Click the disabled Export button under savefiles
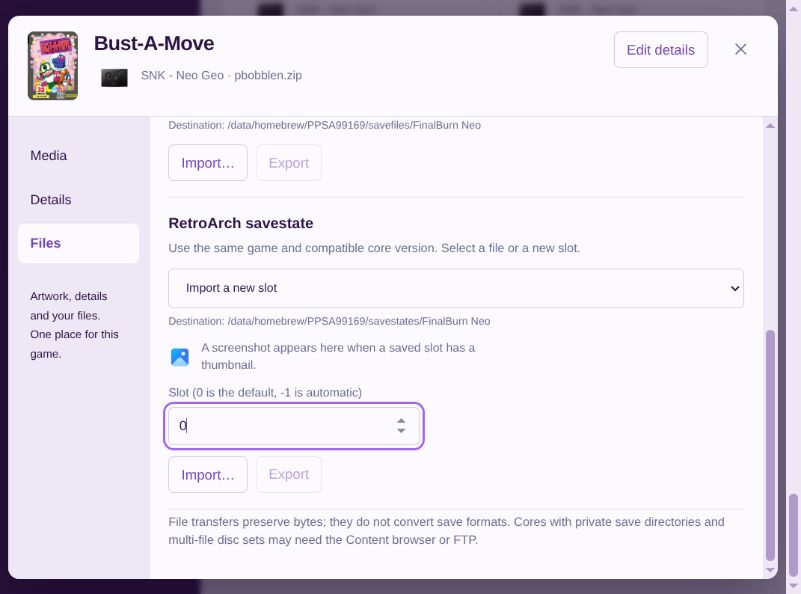The height and width of the screenshot is (594, 801). [x=289, y=163]
